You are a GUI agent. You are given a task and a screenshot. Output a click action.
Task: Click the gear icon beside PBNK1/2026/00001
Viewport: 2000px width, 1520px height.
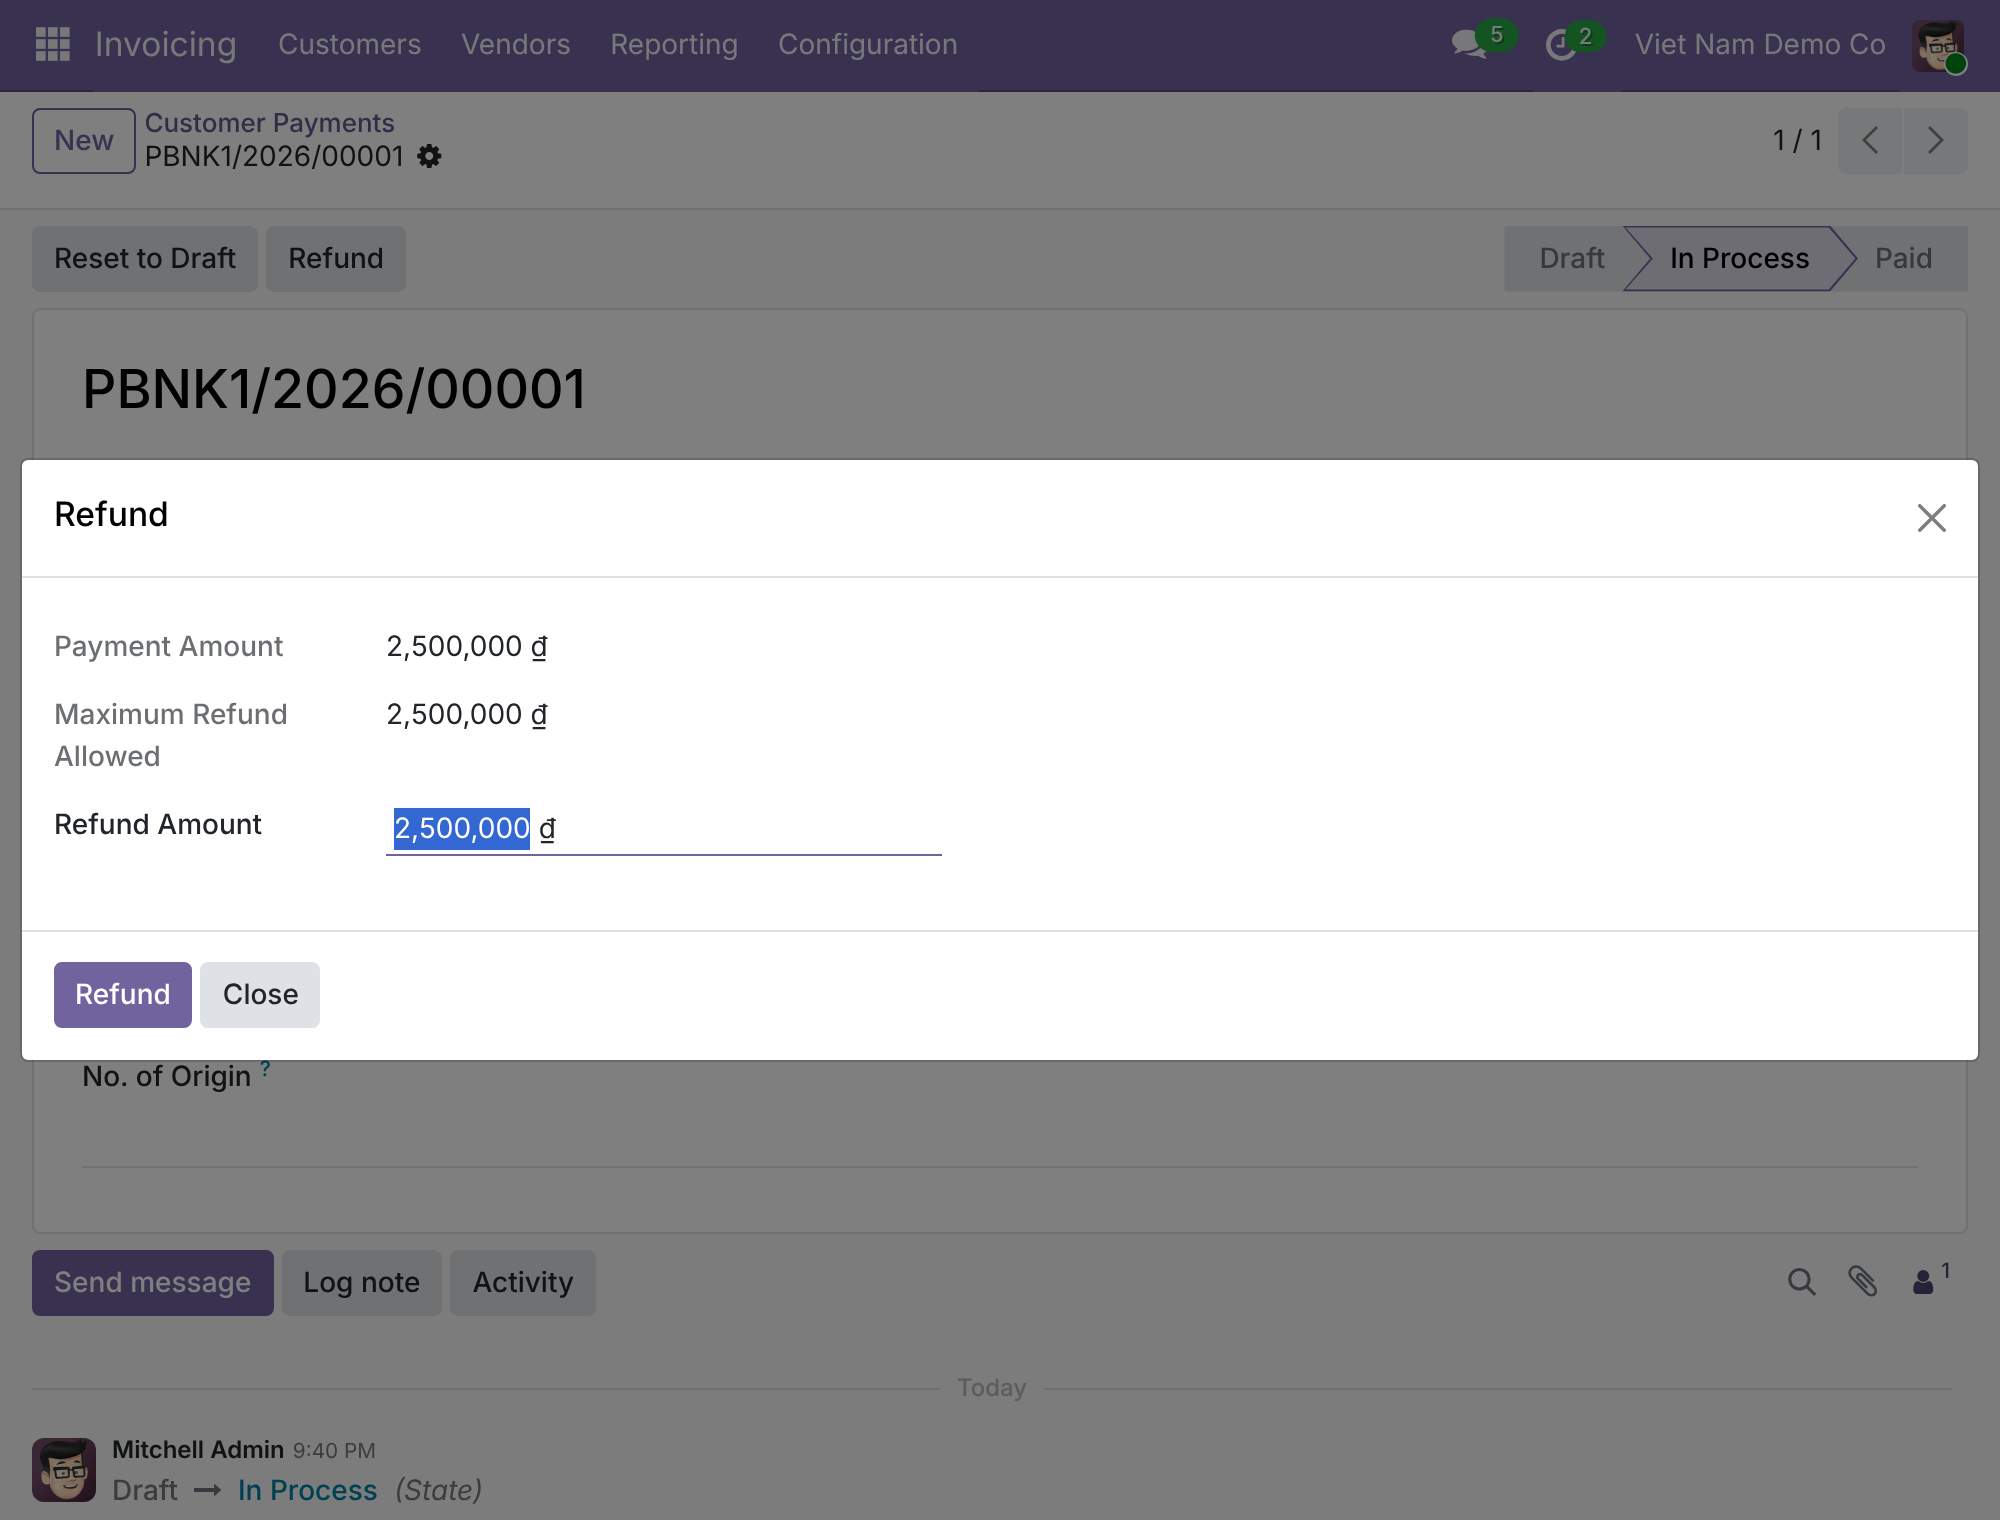pos(429,156)
